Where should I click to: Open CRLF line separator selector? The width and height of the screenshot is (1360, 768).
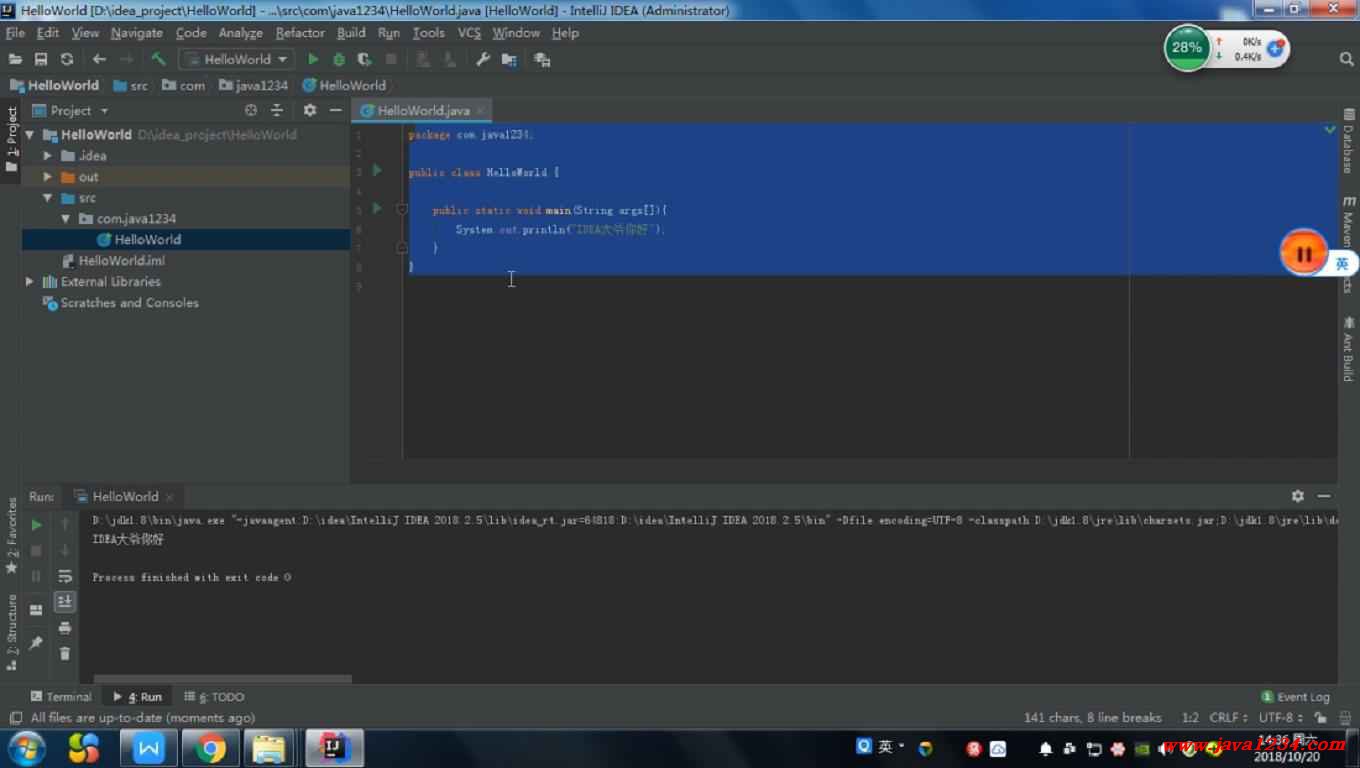(1228, 718)
